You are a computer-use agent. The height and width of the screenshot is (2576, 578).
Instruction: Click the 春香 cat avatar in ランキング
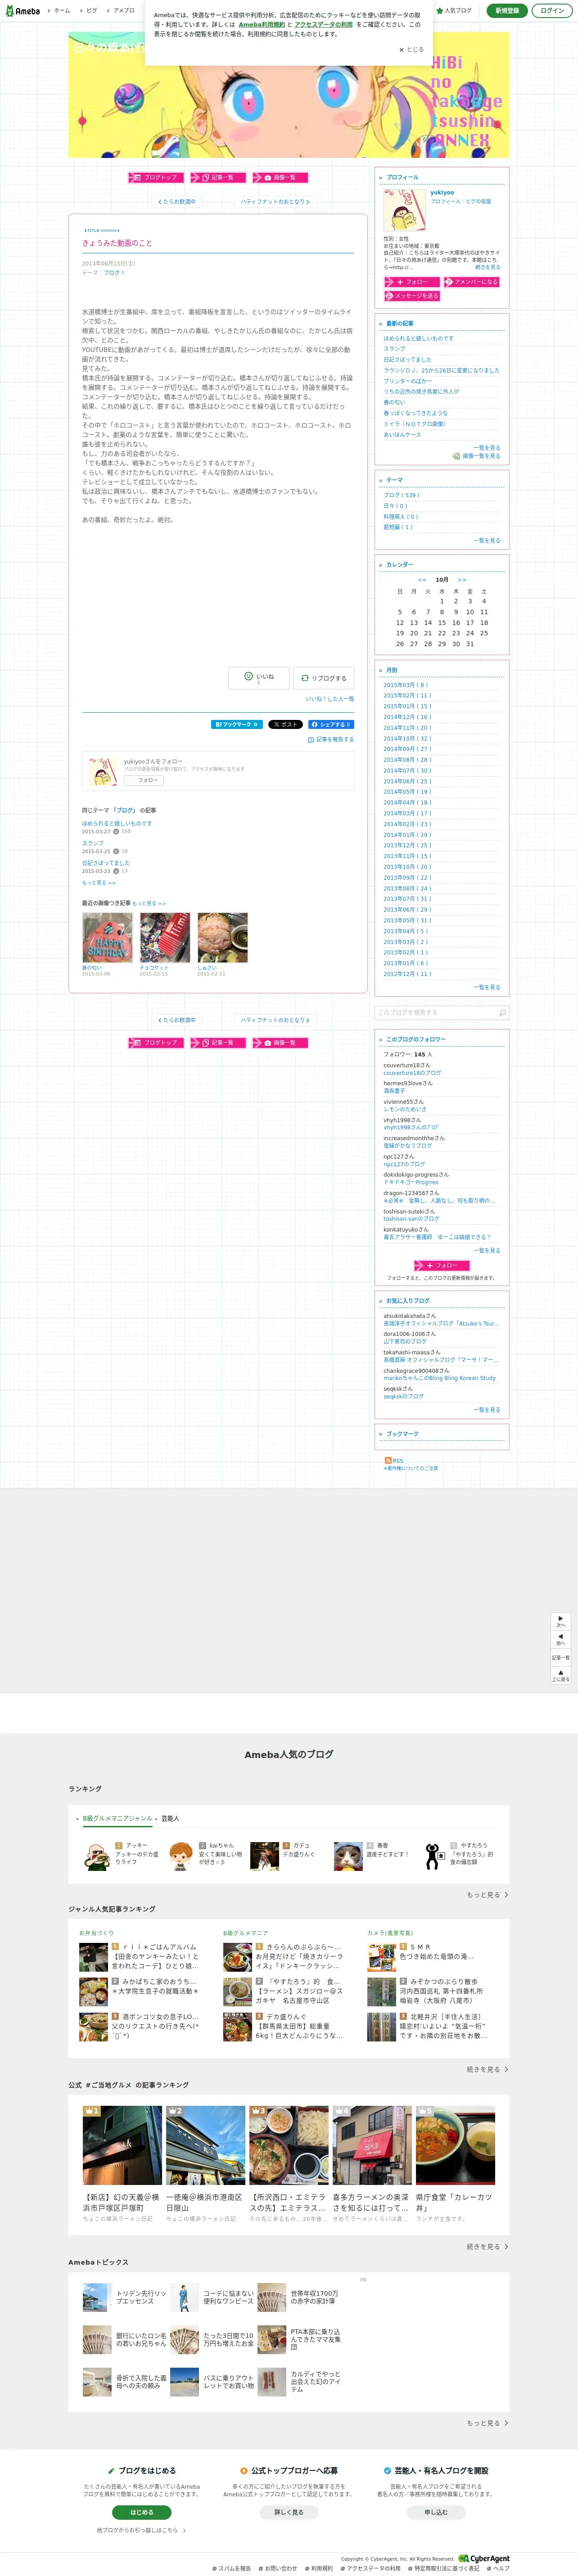point(348,1856)
